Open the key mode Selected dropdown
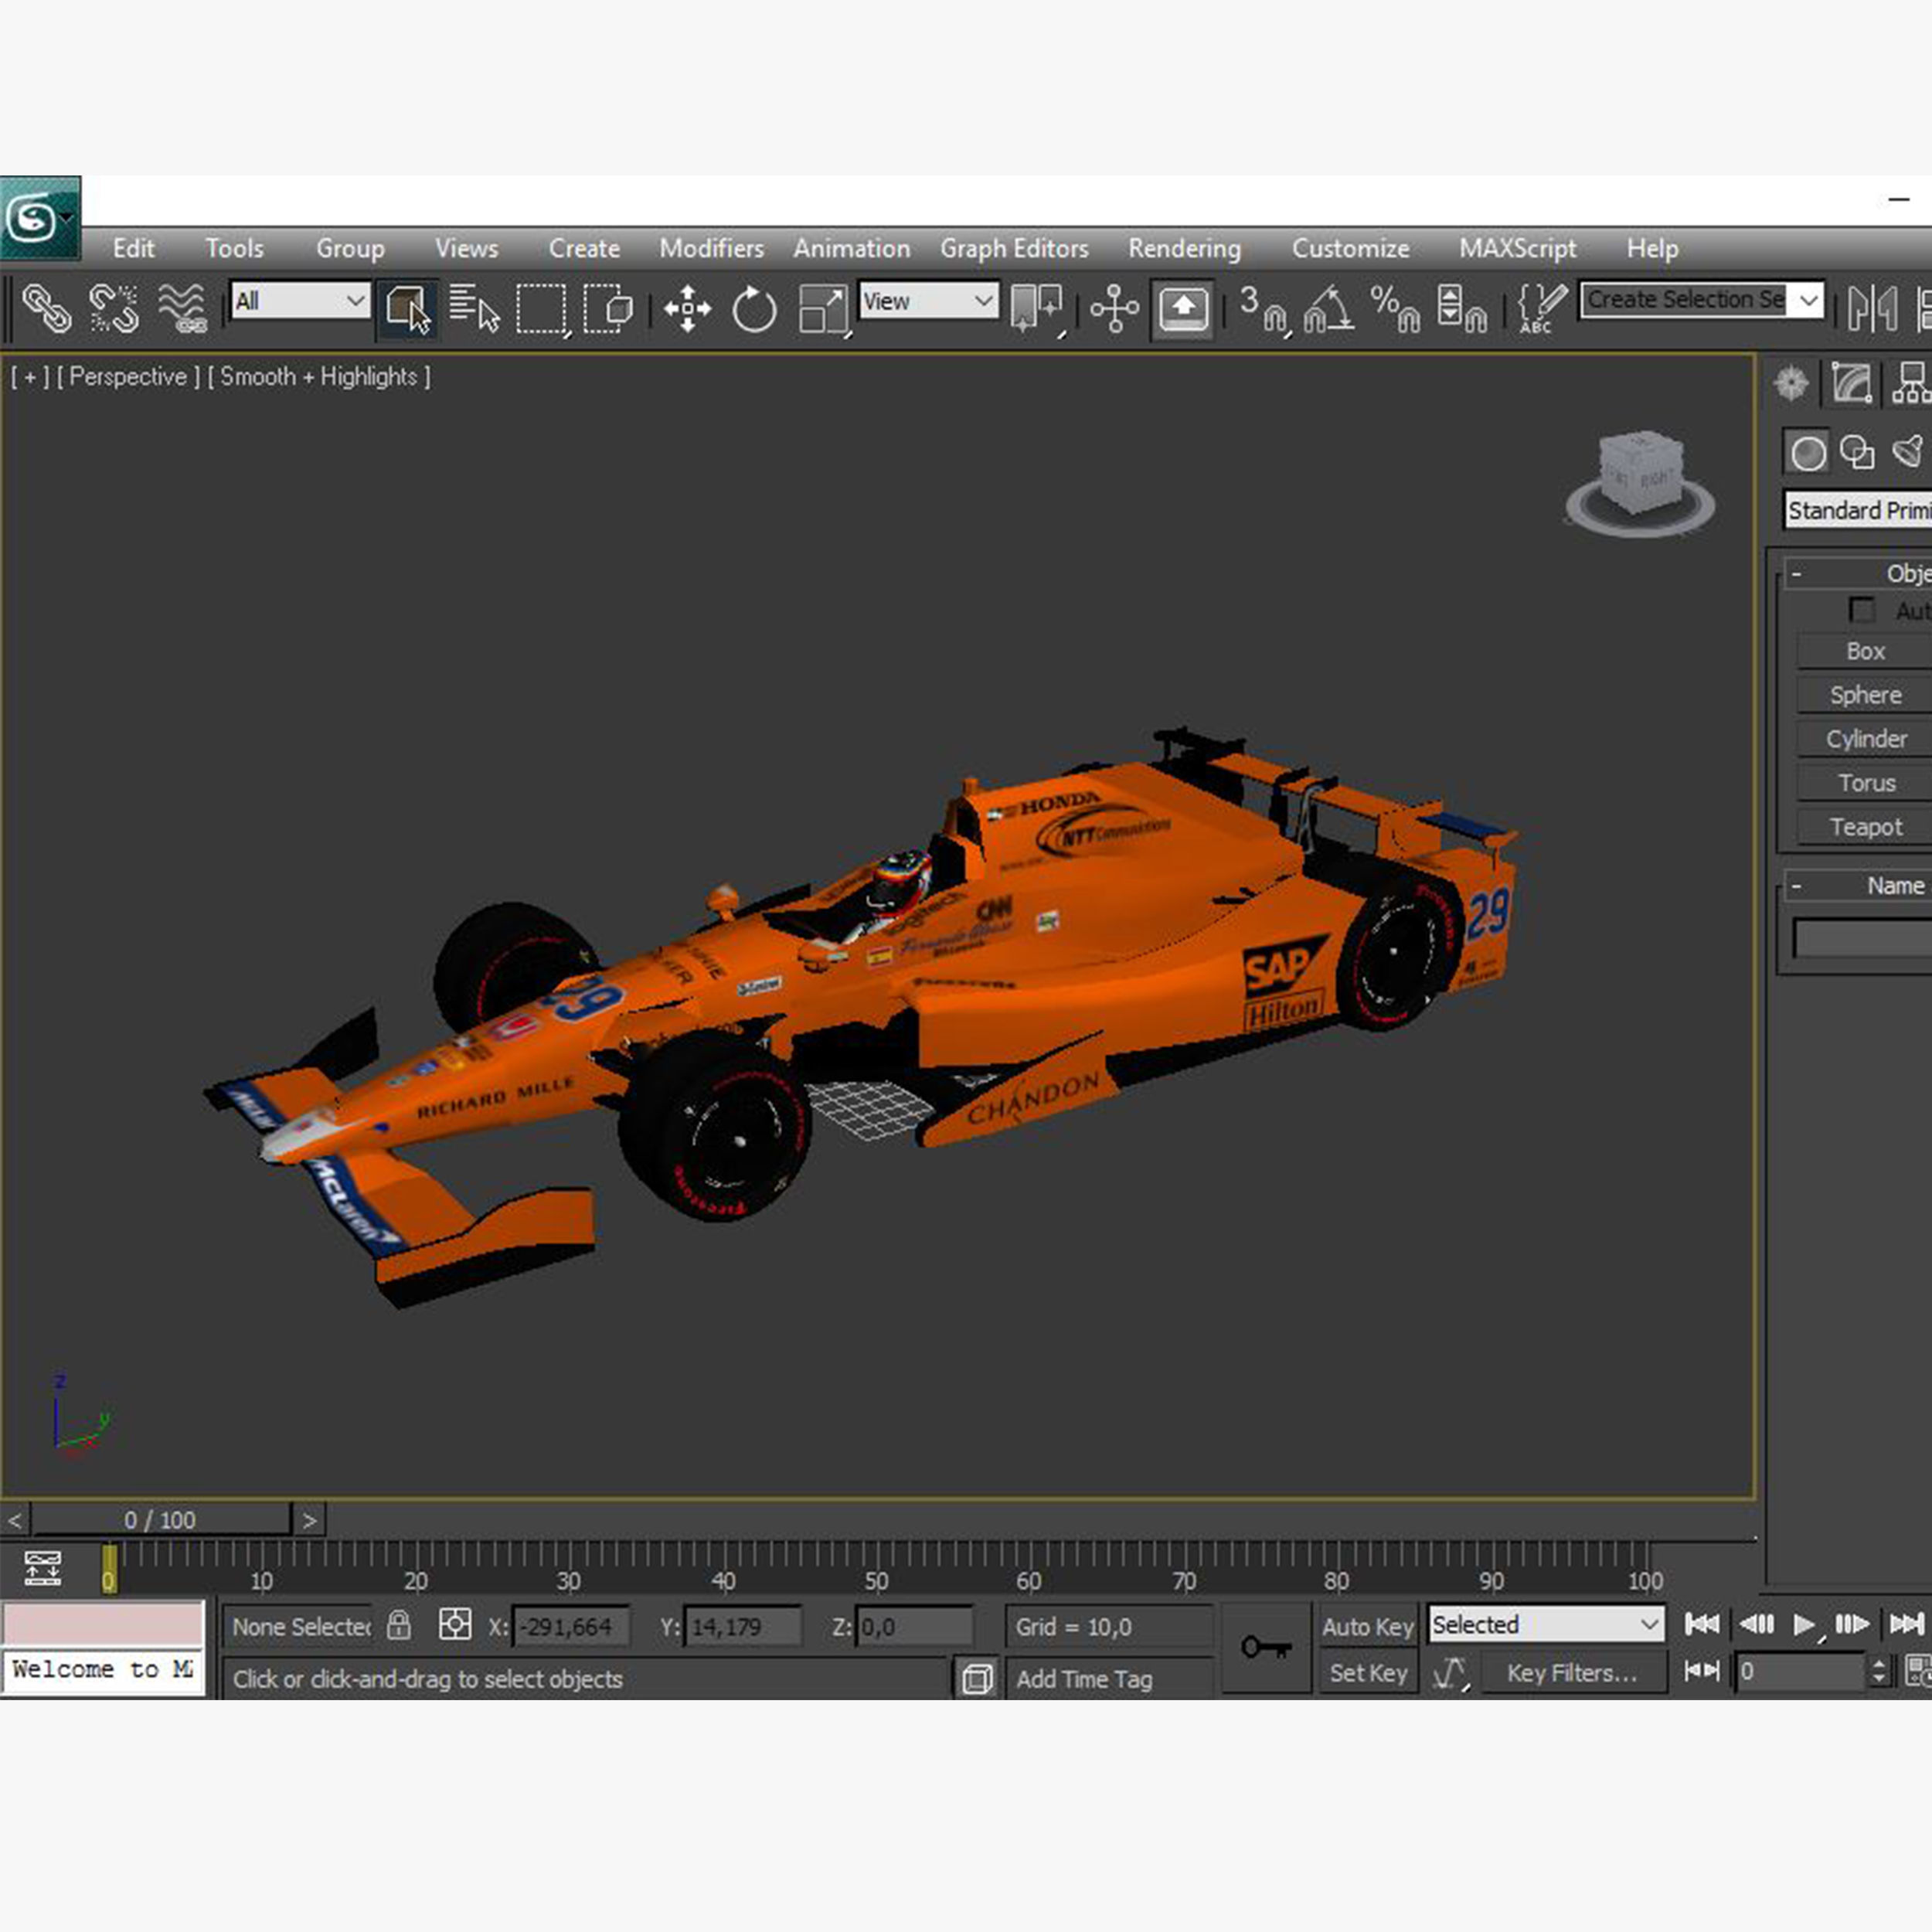The width and height of the screenshot is (1932, 1932). (x=1546, y=1624)
